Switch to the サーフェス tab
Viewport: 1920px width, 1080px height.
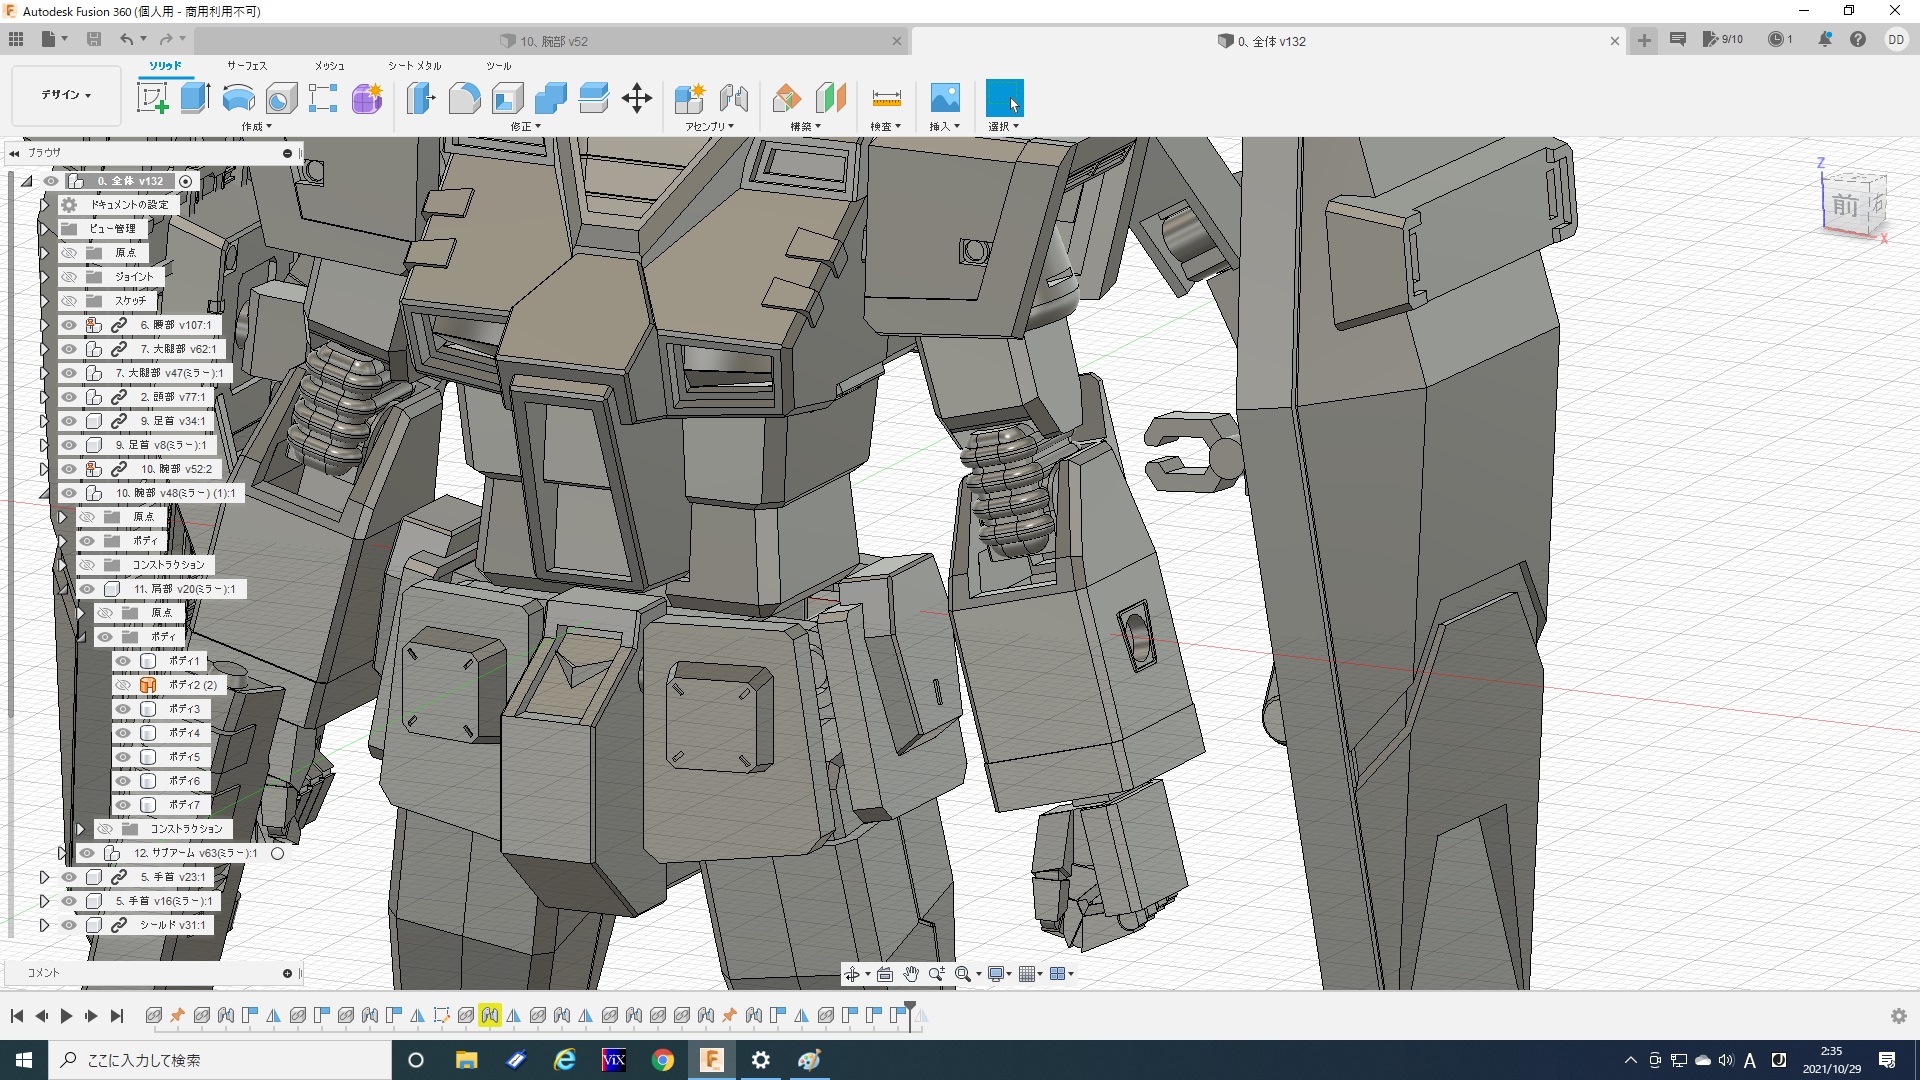(246, 66)
